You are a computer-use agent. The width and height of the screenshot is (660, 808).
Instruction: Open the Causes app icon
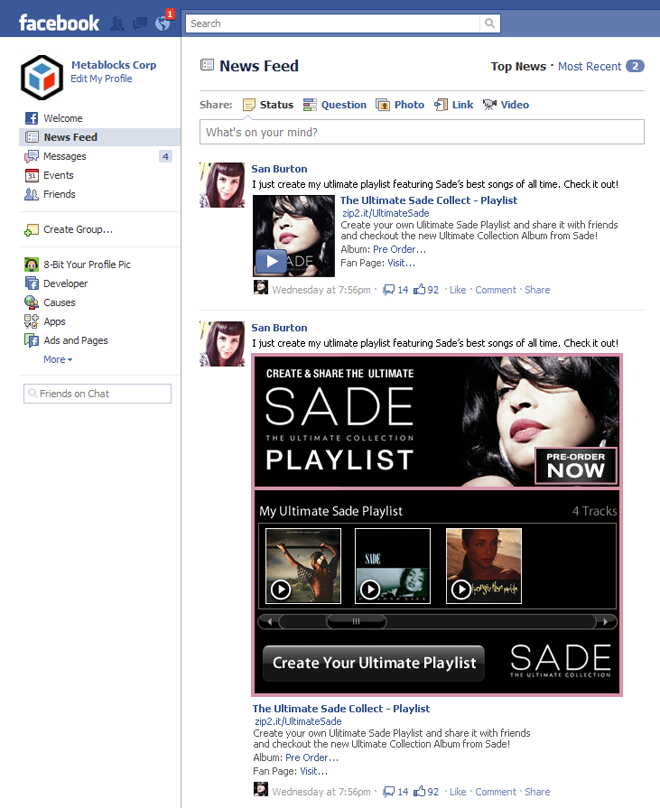pos(31,302)
